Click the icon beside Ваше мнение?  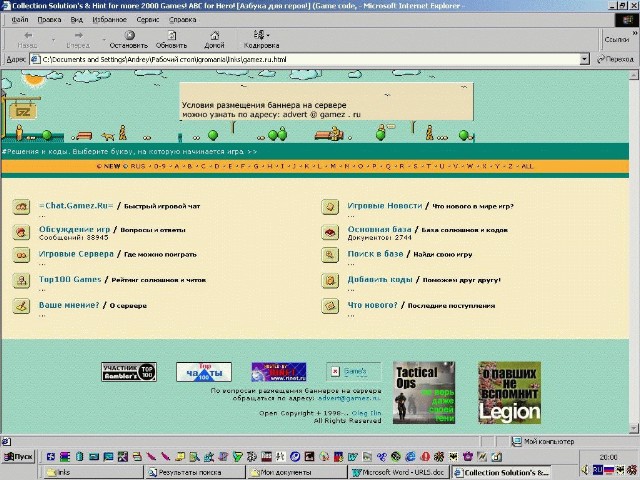pos(21,306)
